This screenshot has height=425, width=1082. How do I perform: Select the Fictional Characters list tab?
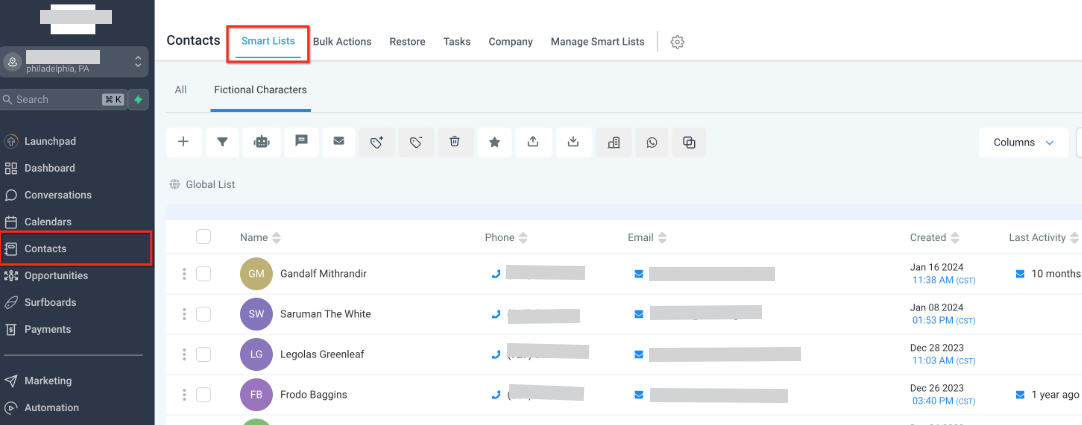pyautogui.click(x=260, y=90)
